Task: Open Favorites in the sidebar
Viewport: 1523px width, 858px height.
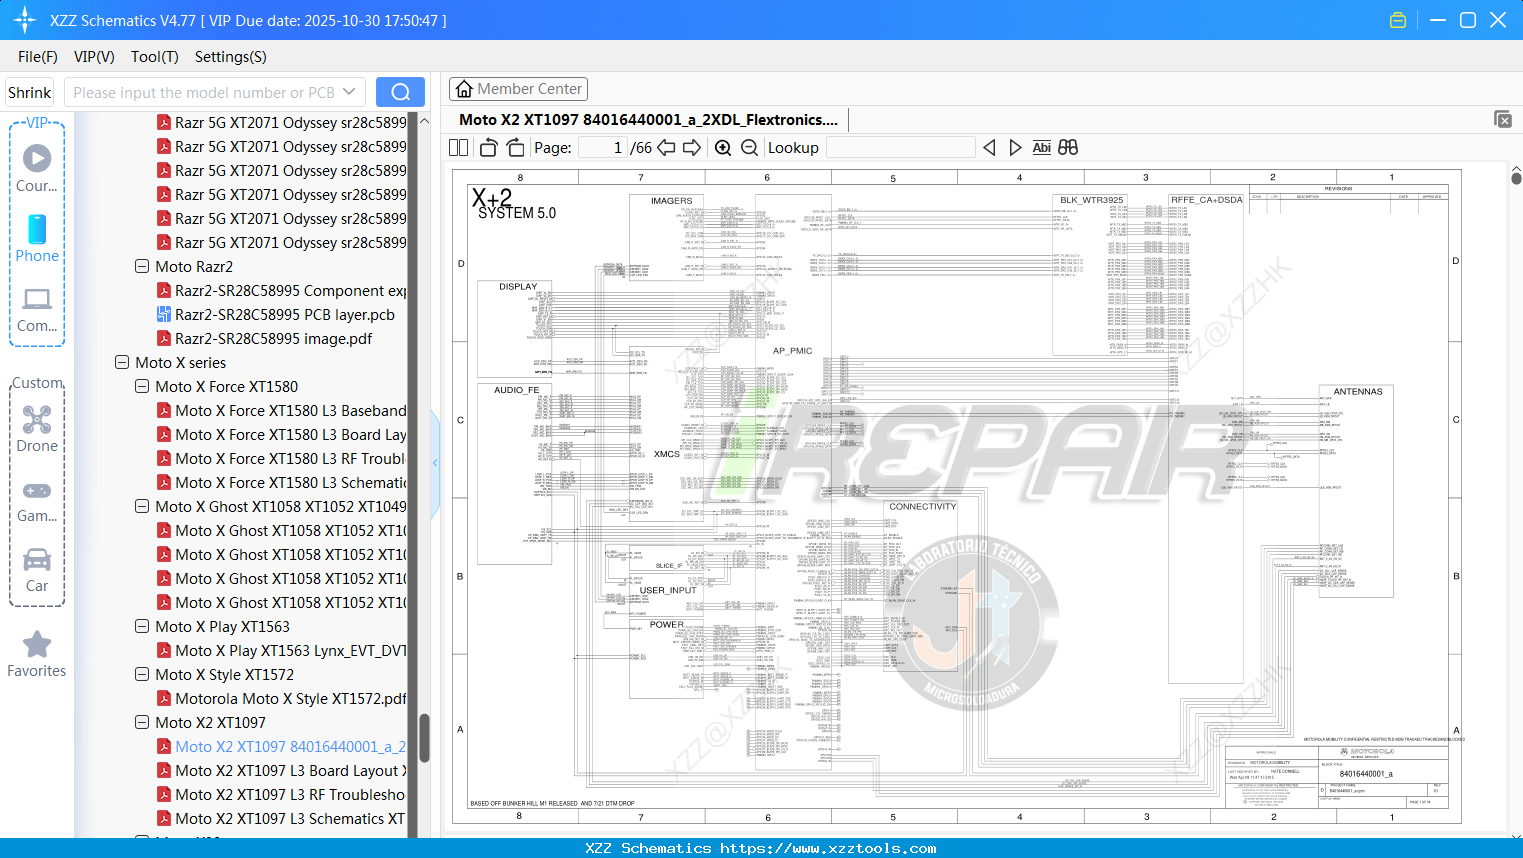Action: point(37,654)
